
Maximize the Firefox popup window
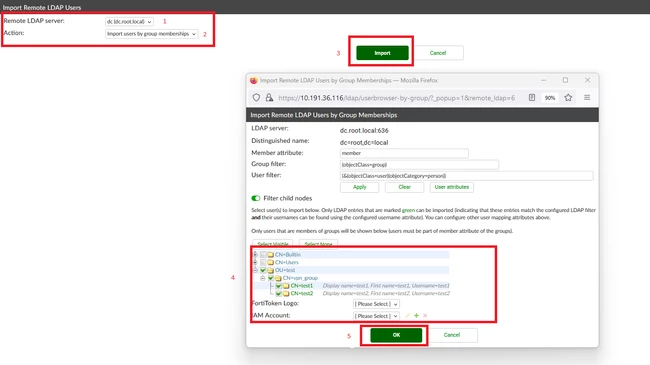(x=565, y=80)
